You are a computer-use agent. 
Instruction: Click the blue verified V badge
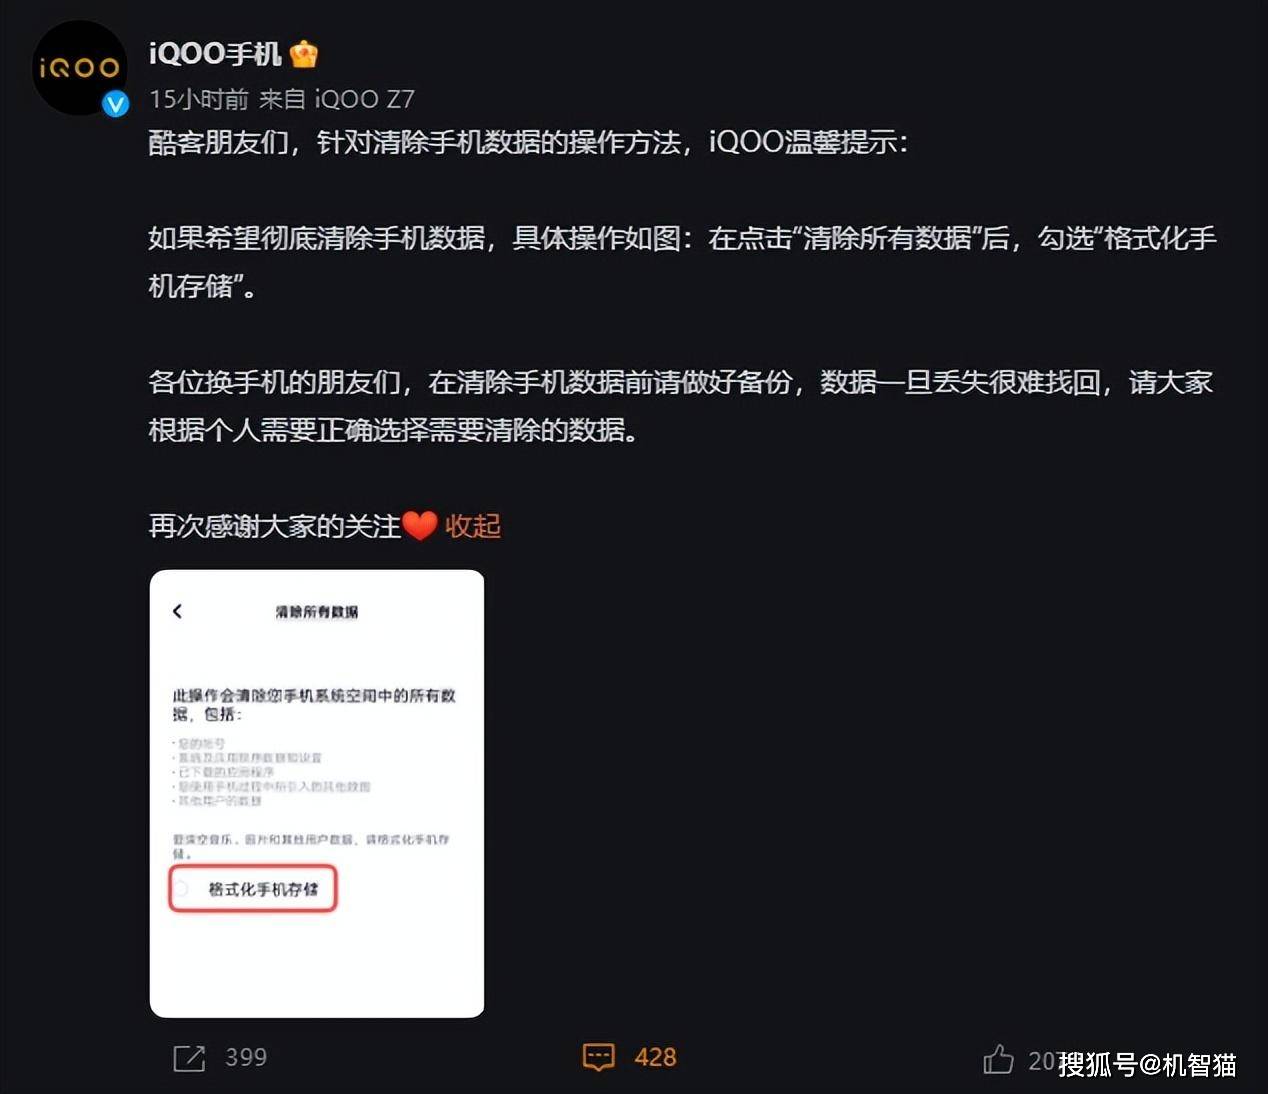pos(115,104)
